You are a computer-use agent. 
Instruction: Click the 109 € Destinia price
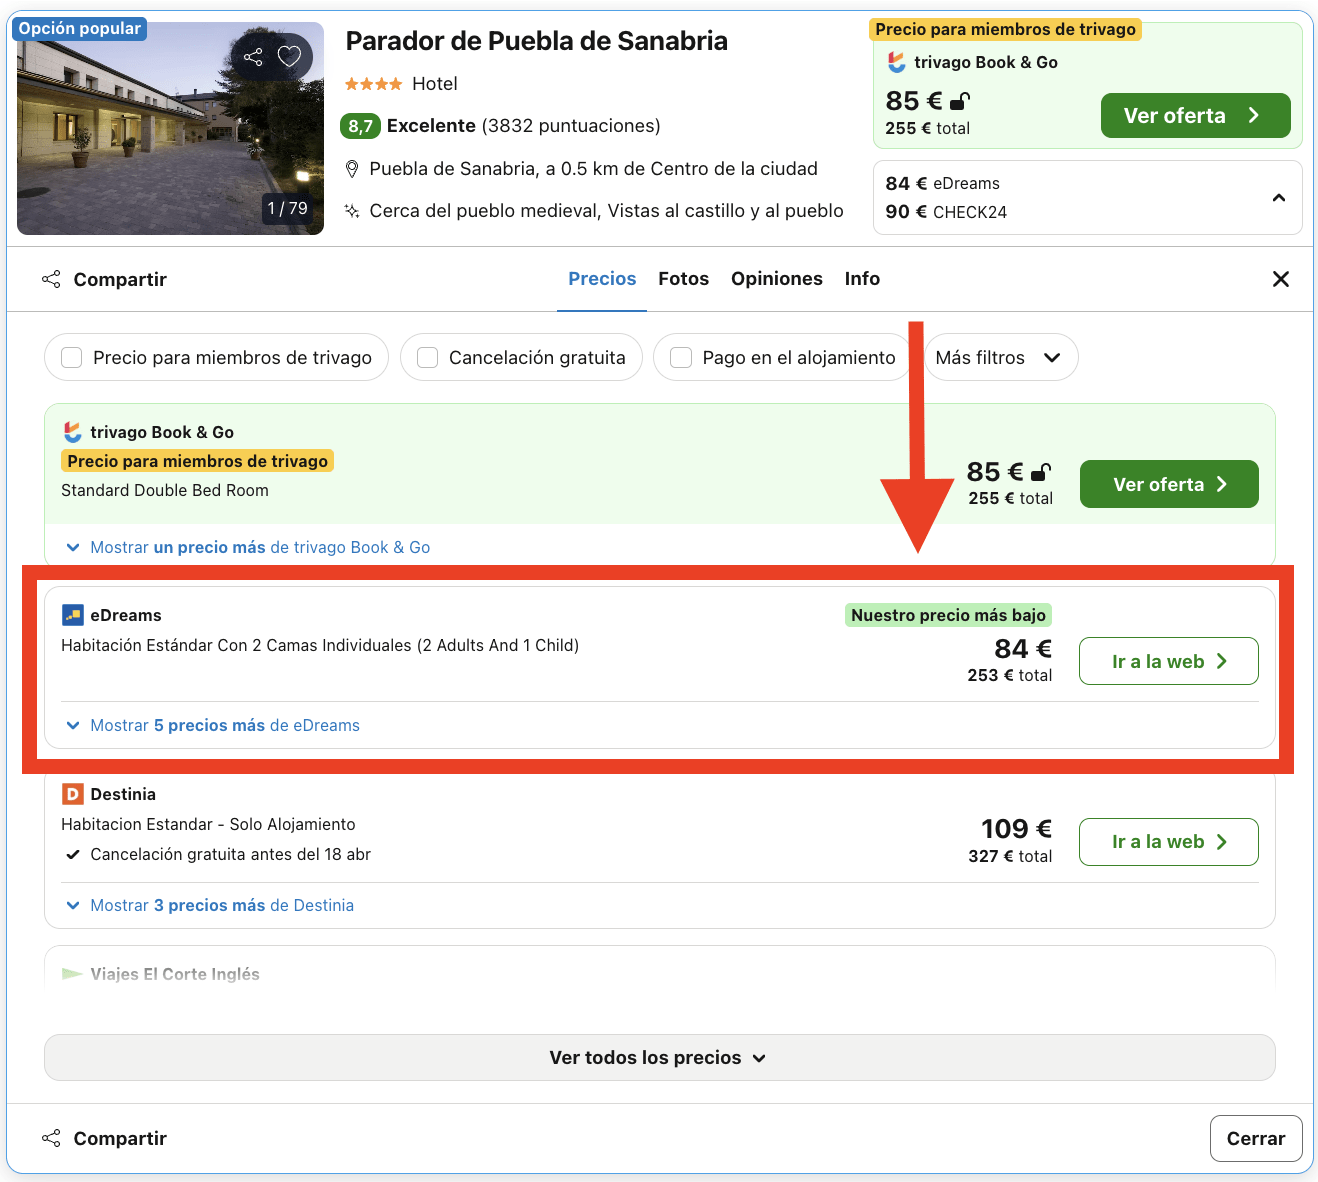point(1016,829)
